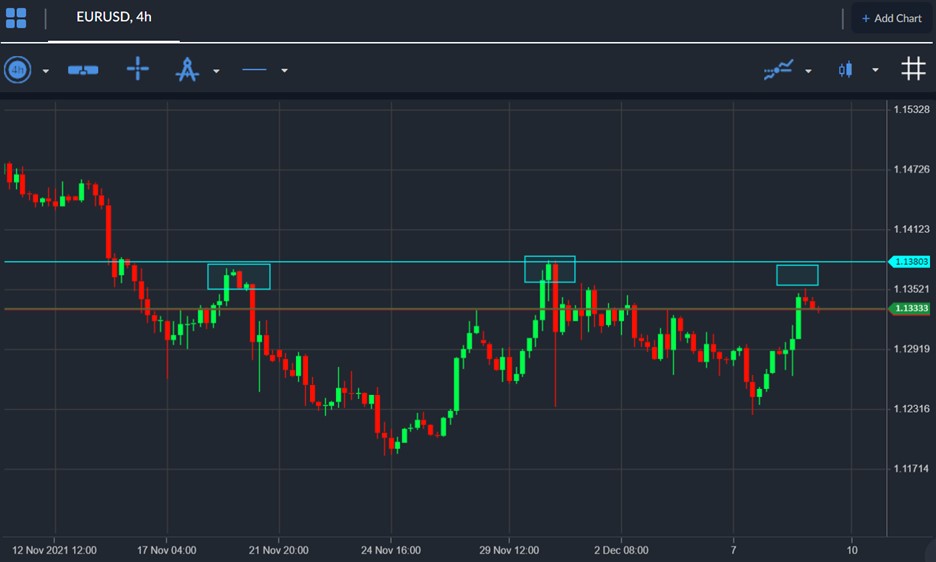Click the 2 Dec 08:00 time label

[x=621, y=550]
